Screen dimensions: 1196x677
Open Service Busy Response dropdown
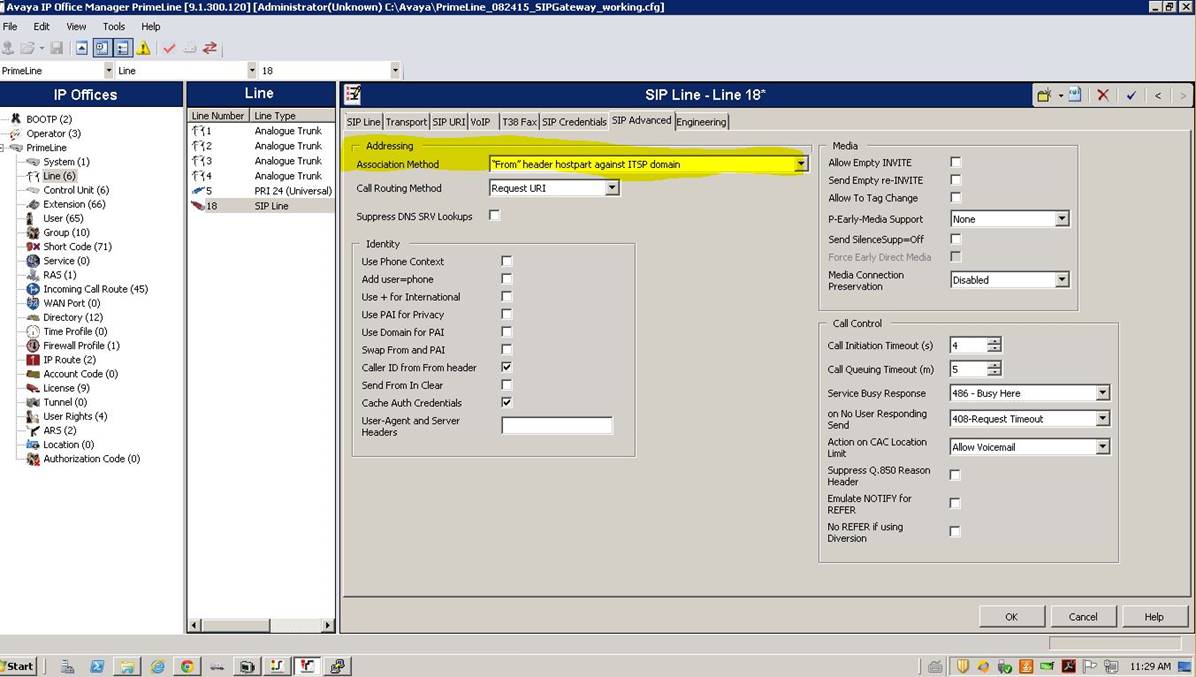click(x=1103, y=393)
